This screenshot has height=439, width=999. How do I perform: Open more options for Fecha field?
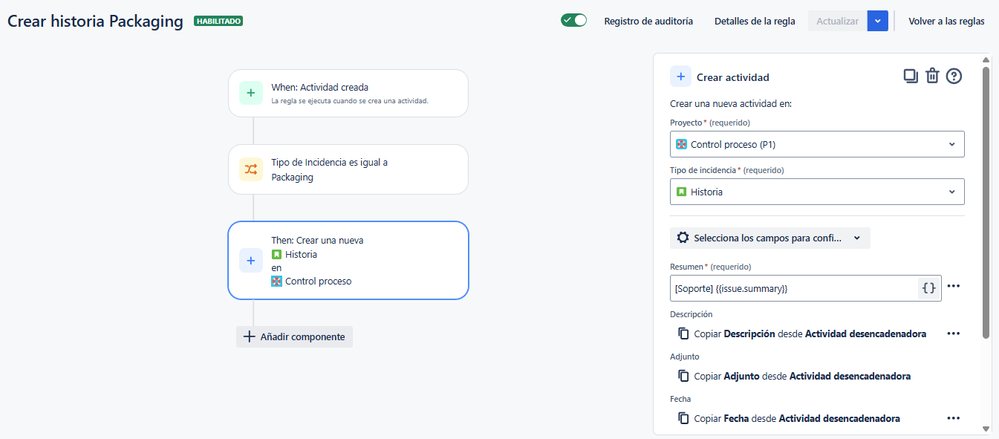pos(953,418)
